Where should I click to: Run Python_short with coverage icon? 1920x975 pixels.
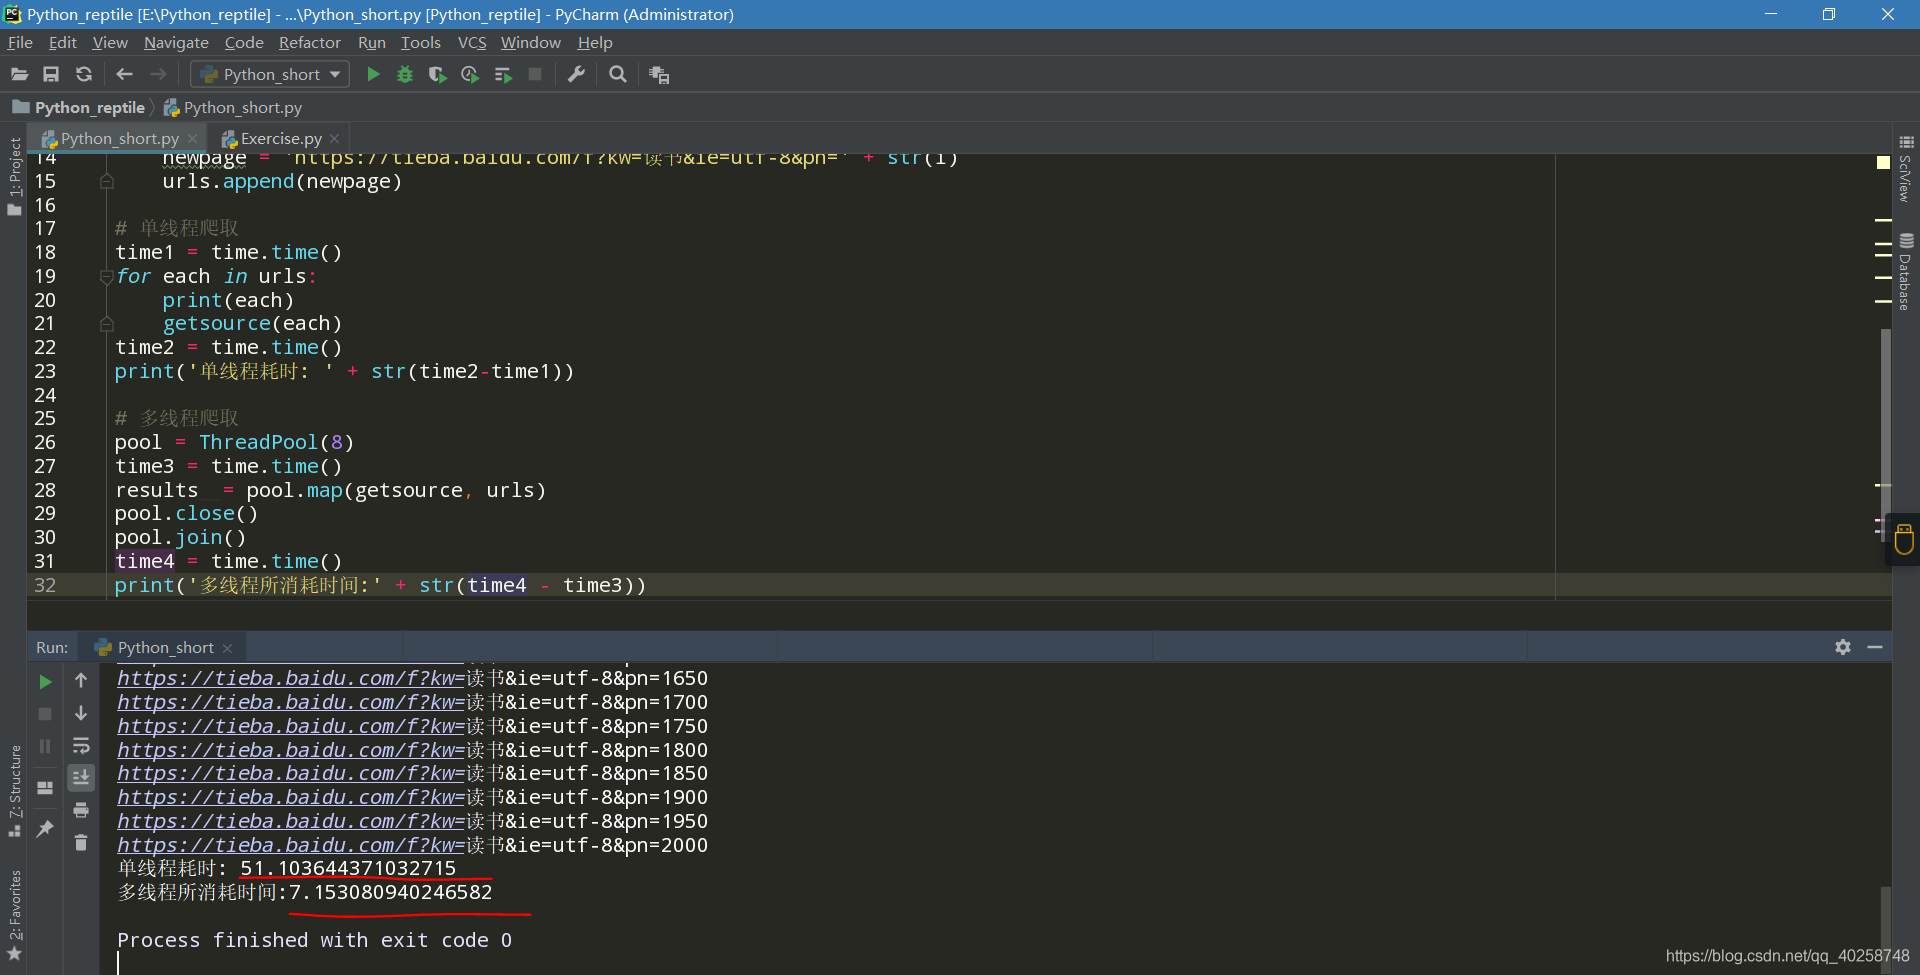tap(437, 74)
